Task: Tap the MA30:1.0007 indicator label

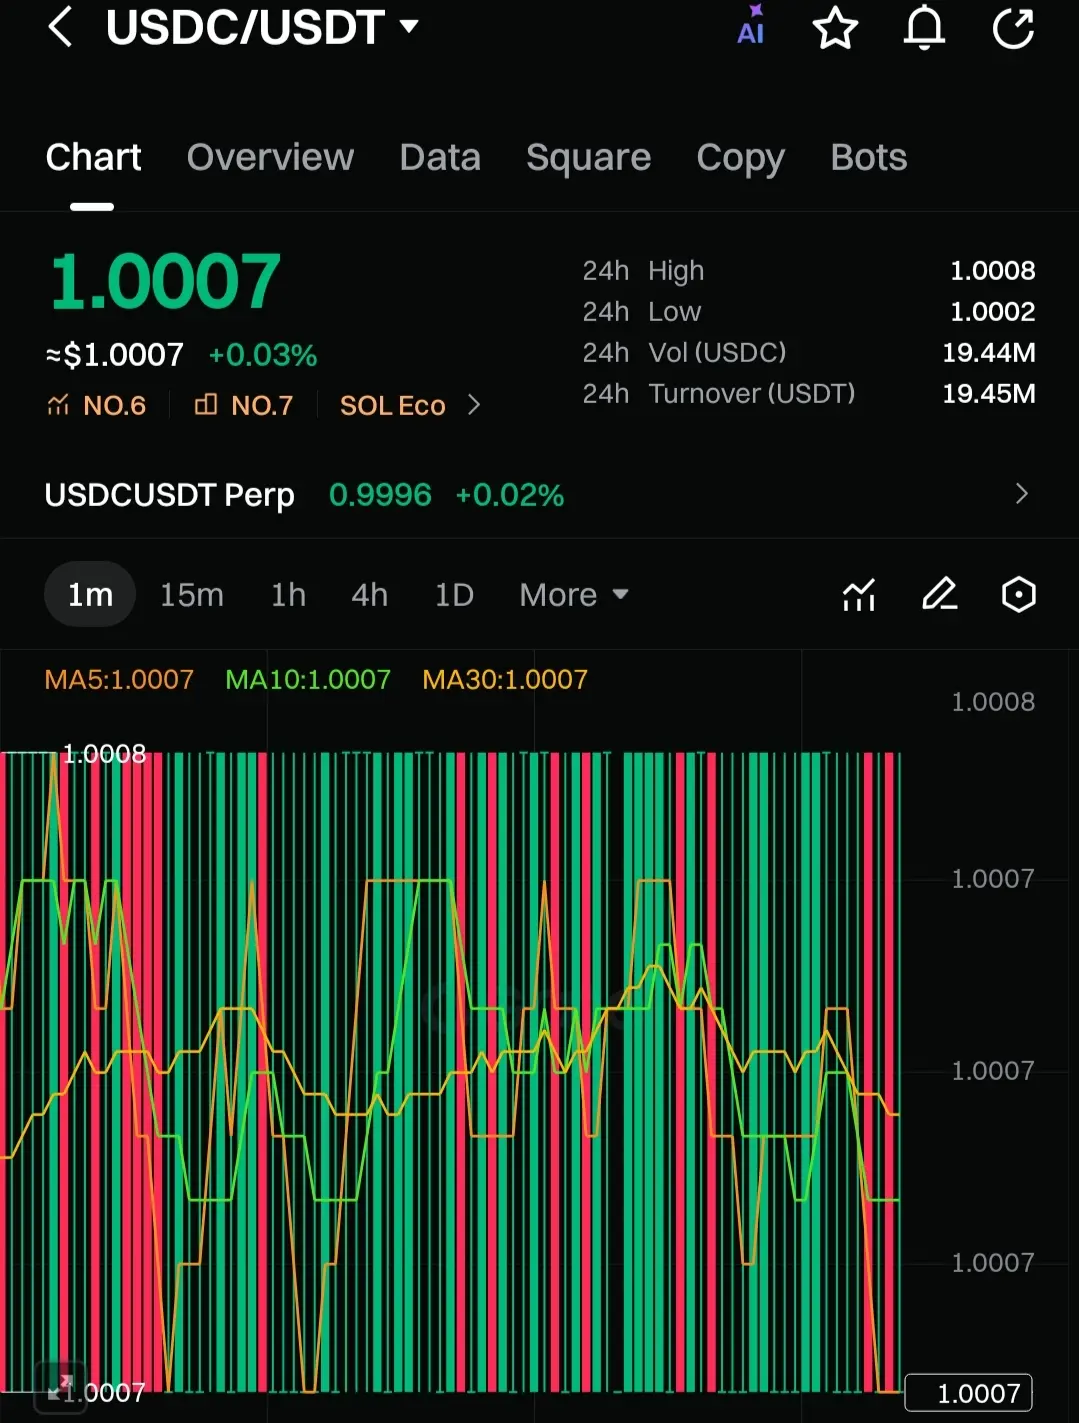Action: (505, 679)
